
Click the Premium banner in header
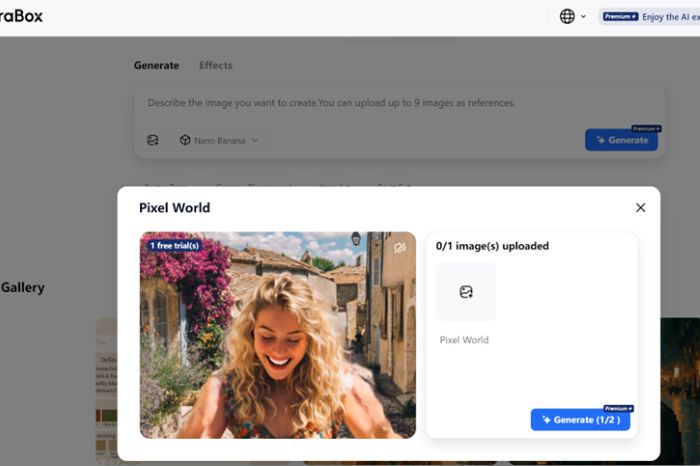click(x=650, y=17)
